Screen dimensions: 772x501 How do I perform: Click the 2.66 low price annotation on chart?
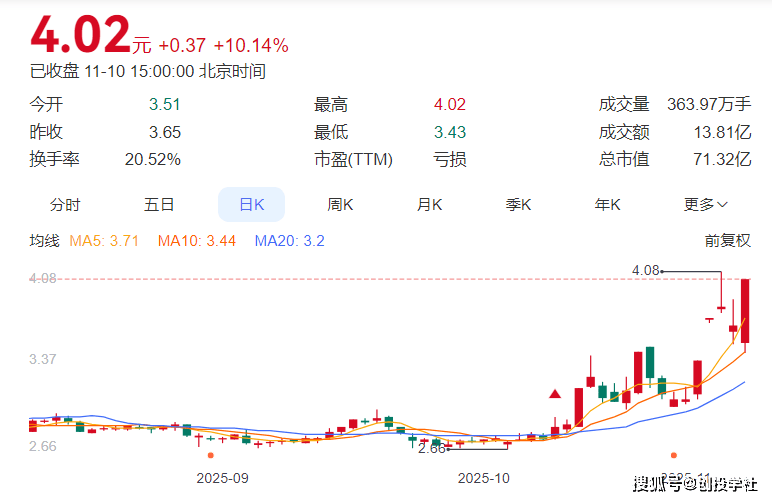point(431,448)
